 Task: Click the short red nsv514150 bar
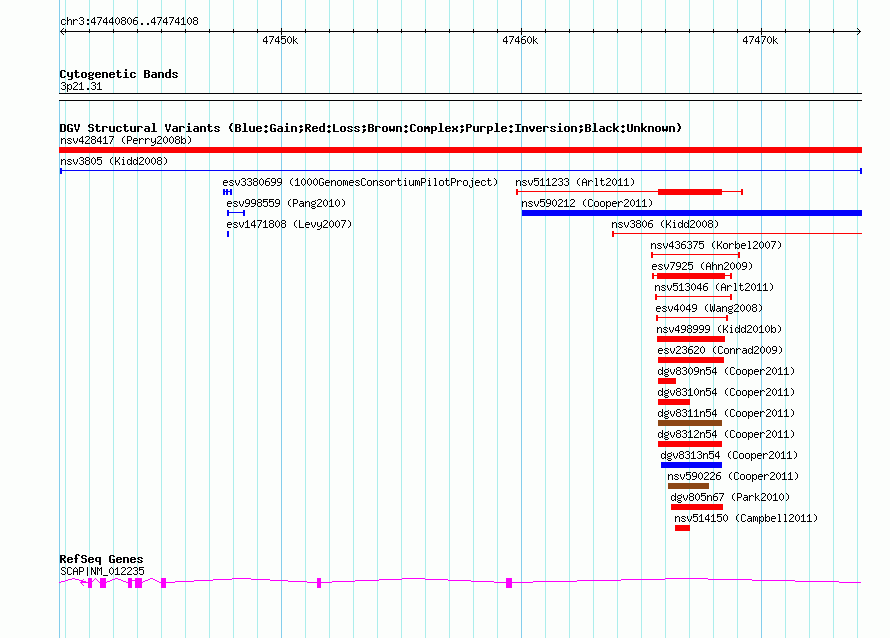pos(682,528)
